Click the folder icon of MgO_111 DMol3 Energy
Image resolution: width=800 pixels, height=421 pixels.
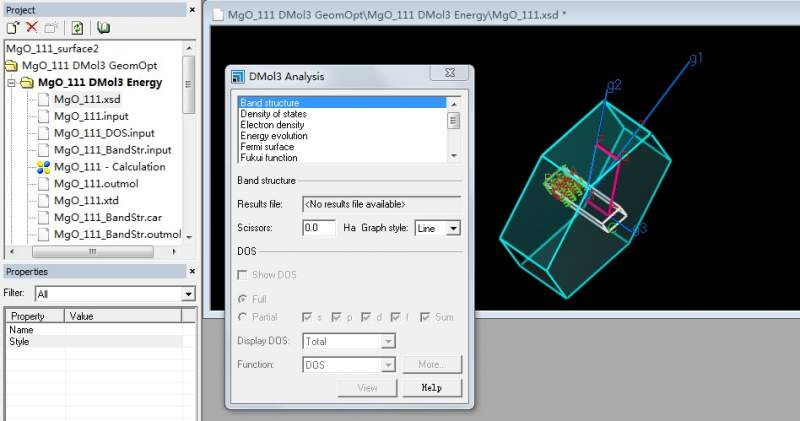[28, 83]
